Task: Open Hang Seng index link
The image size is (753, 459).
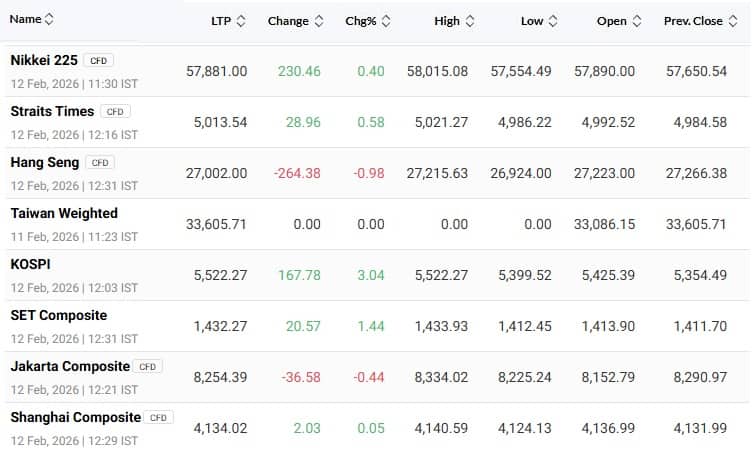Action: point(45,163)
